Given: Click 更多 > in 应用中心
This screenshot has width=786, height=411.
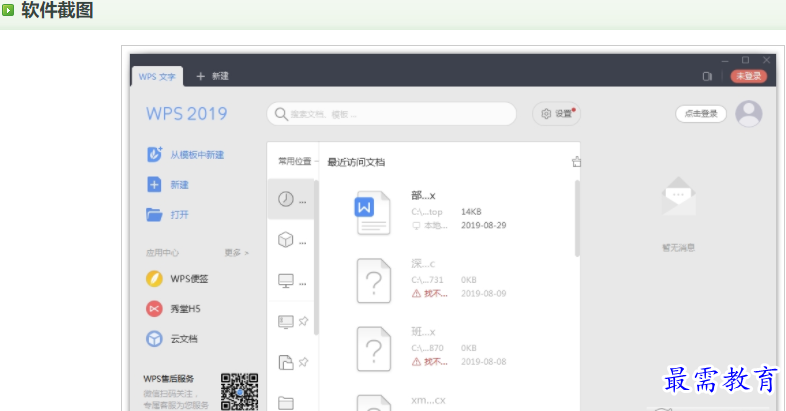Looking at the screenshot, I should coord(237,253).
